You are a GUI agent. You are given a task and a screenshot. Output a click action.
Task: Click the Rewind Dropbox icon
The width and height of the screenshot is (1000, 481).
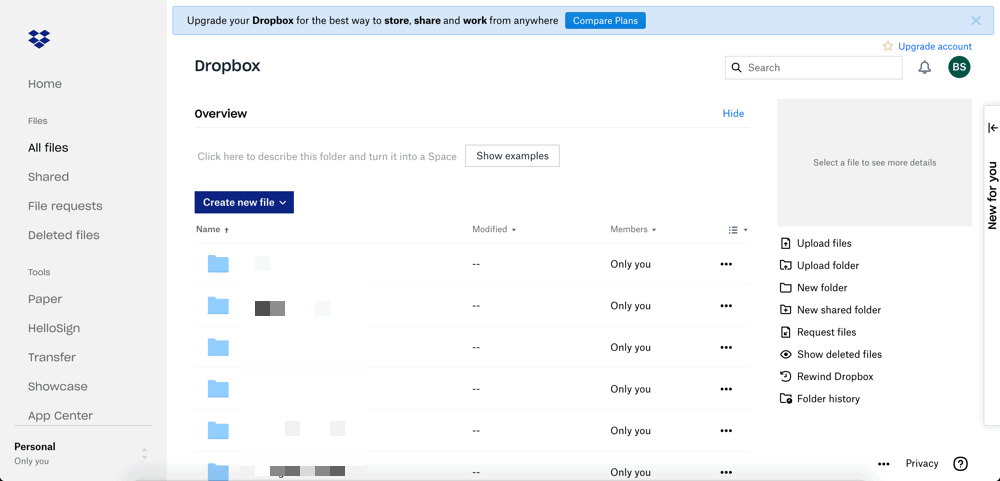coord(786,376)
